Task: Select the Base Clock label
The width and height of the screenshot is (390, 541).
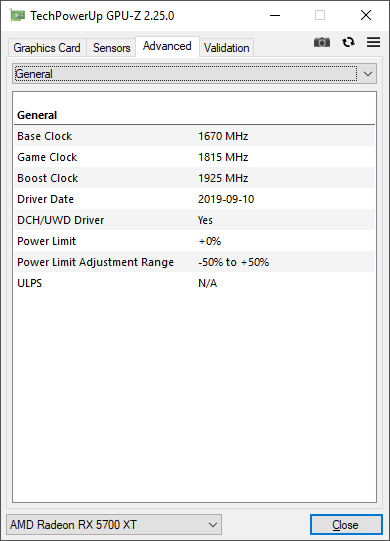Action: pos(45,136)
